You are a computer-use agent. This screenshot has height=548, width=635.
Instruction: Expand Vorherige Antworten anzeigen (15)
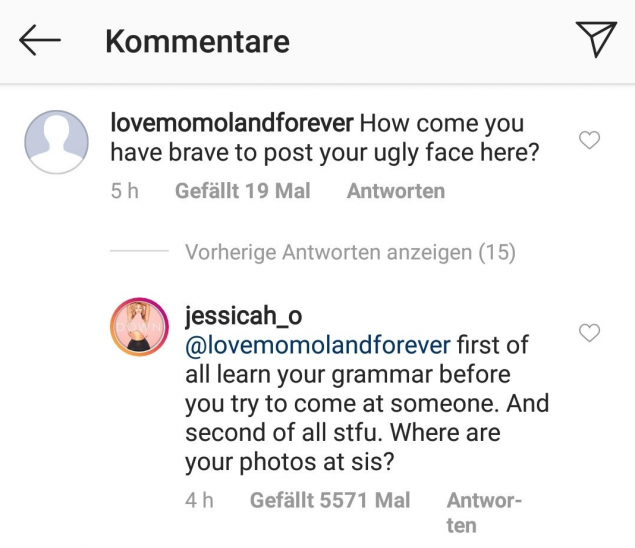pyautogui.click(x=350, y=253)
